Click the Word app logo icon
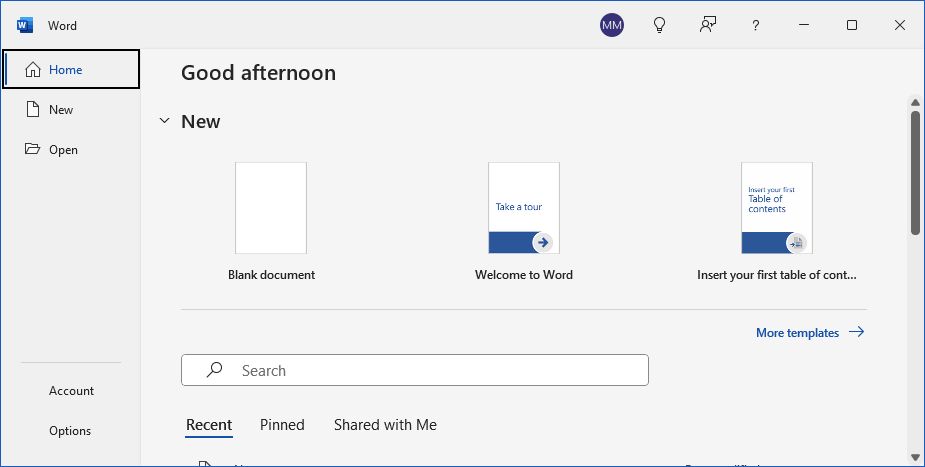 [25, 25]
